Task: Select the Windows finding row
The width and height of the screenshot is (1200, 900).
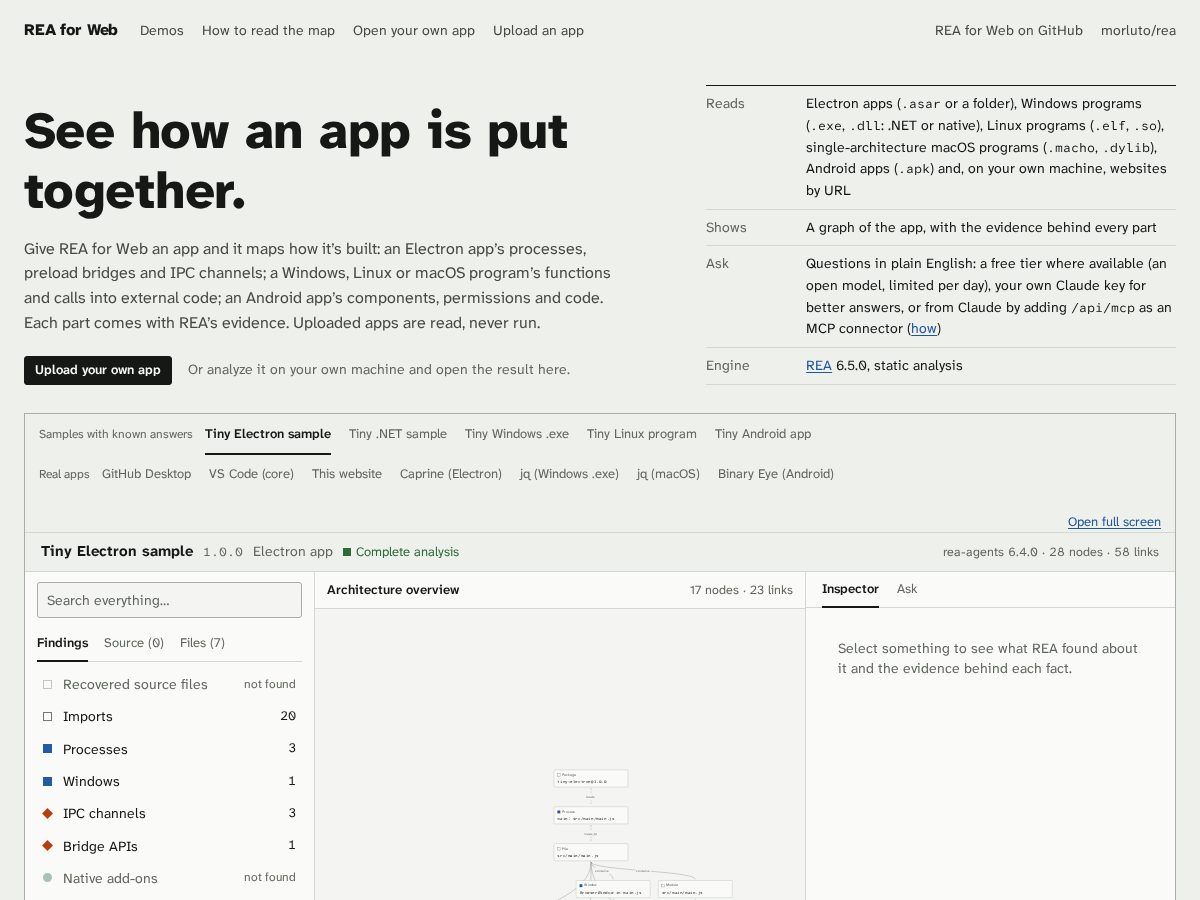Action: tap(169, 781)
